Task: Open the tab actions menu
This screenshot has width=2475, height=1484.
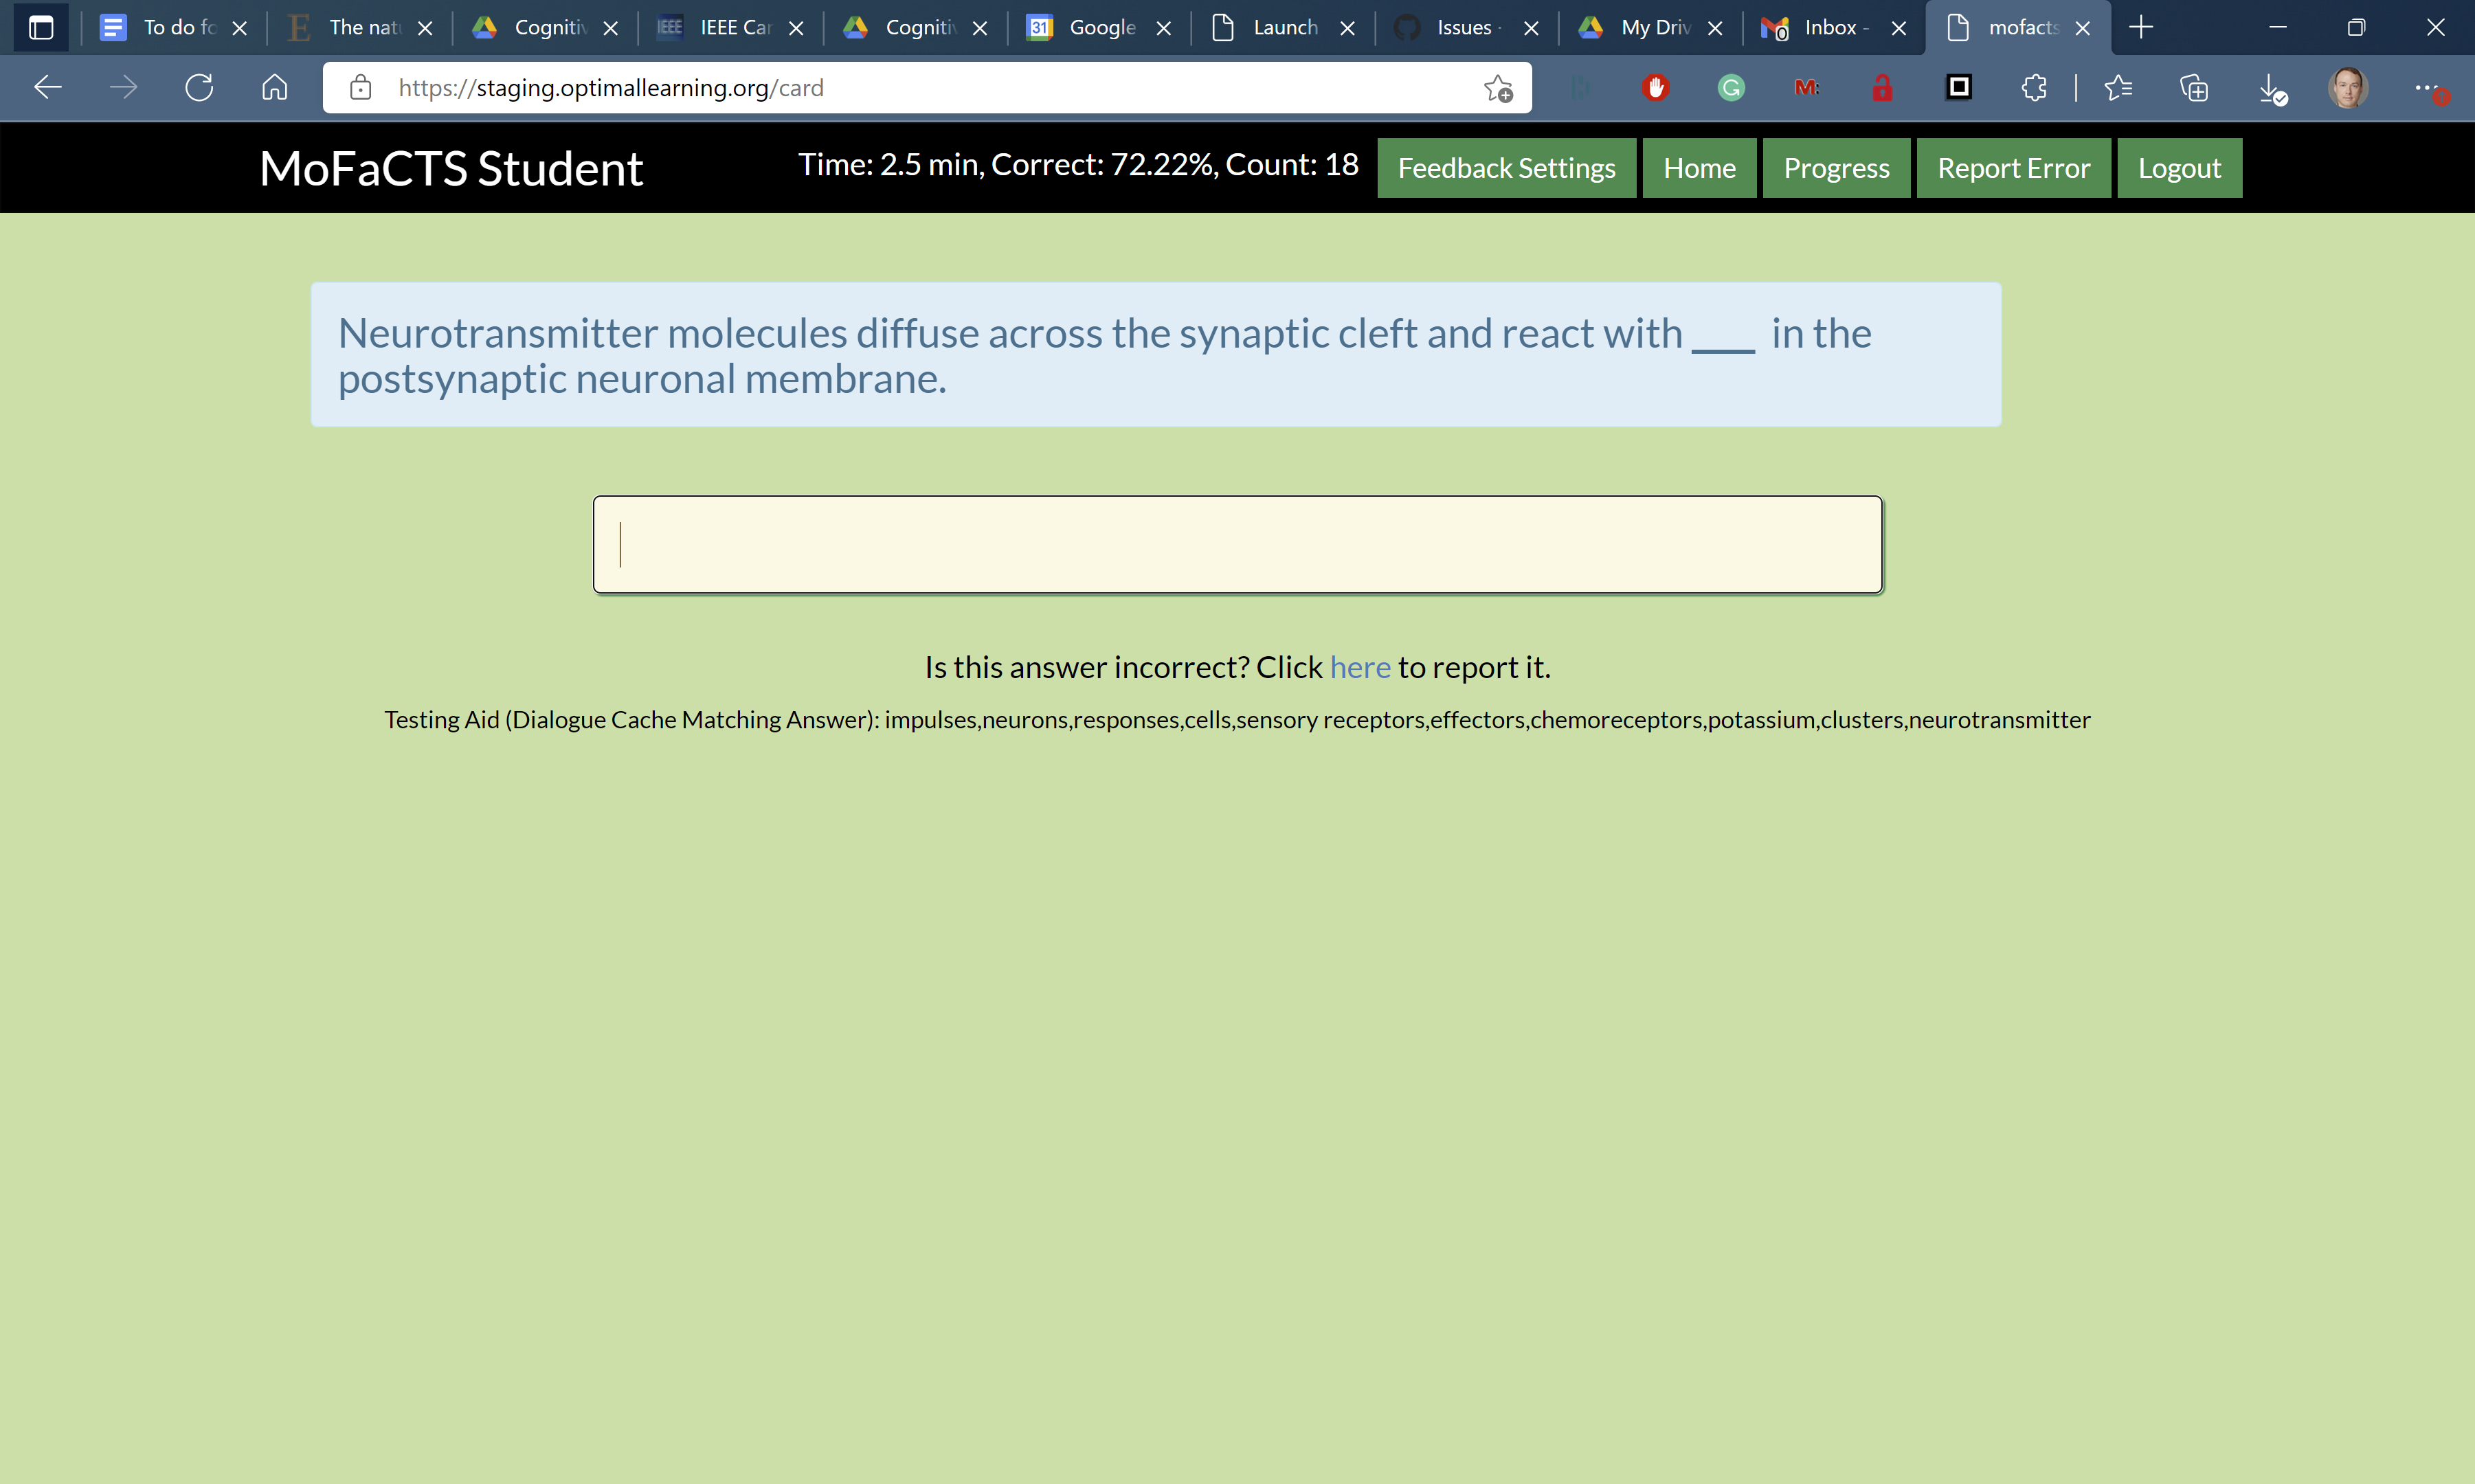Action: click(x=41, y=27)
